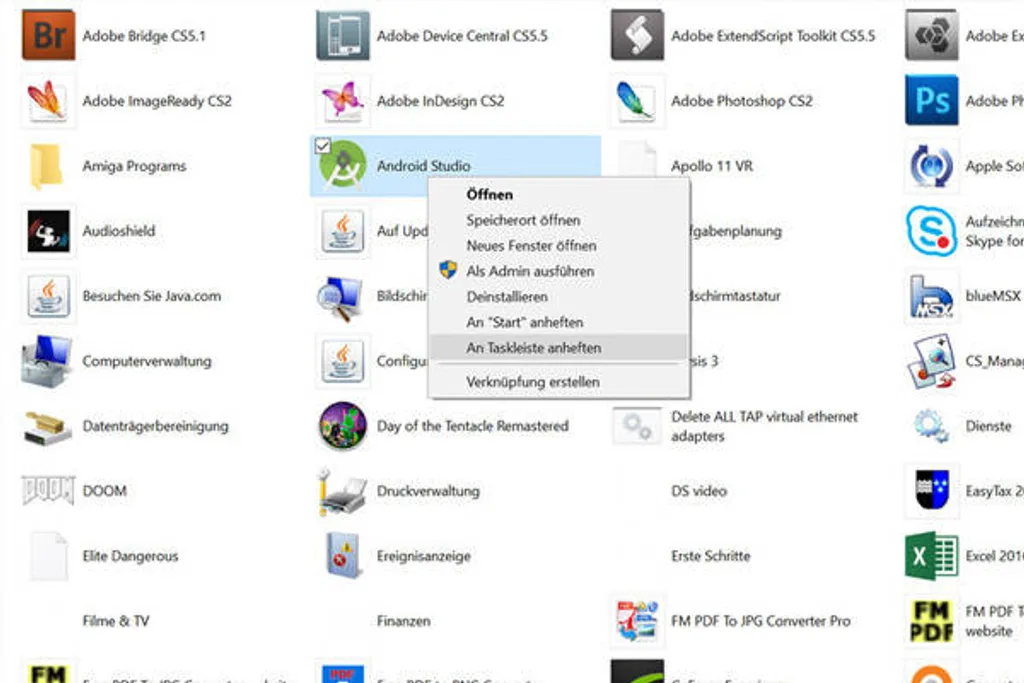This screenshot has height=683, width=1024.
Task: Click the Amiga Programs label
Action: 134,167
